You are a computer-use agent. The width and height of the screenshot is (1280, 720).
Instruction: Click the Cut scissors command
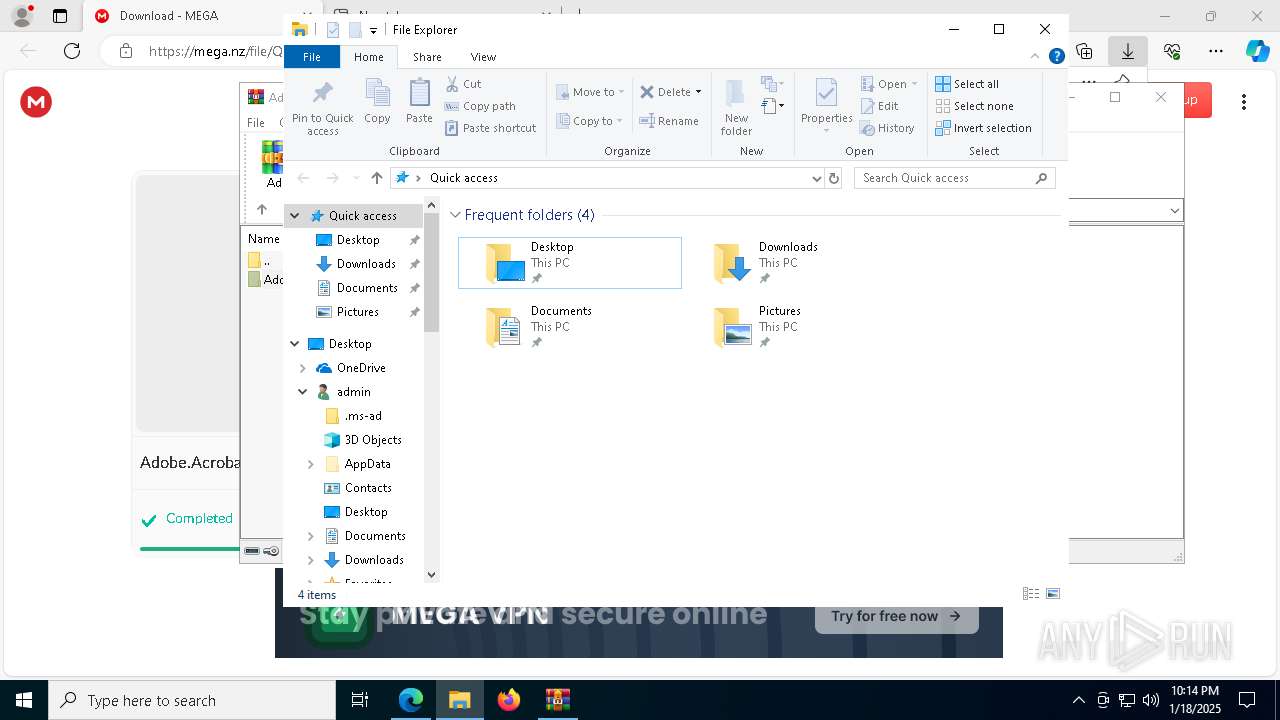pos(463,84)
